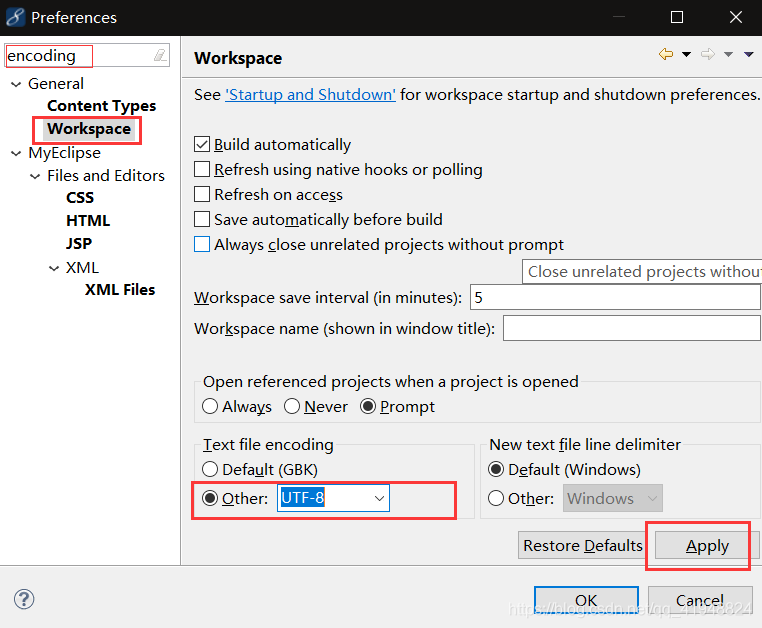Select CSS preferences item

[80, 198]
